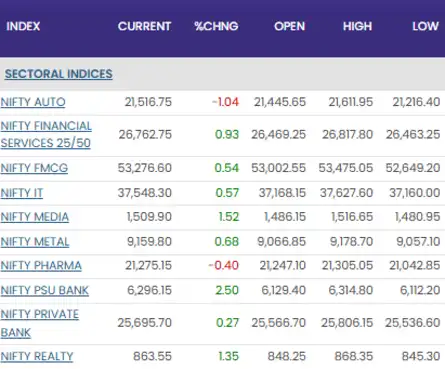Open the NIFTY IT index link
Viewport: 445px width, 369px height.
pyautogui.click(x=22, y=193)
